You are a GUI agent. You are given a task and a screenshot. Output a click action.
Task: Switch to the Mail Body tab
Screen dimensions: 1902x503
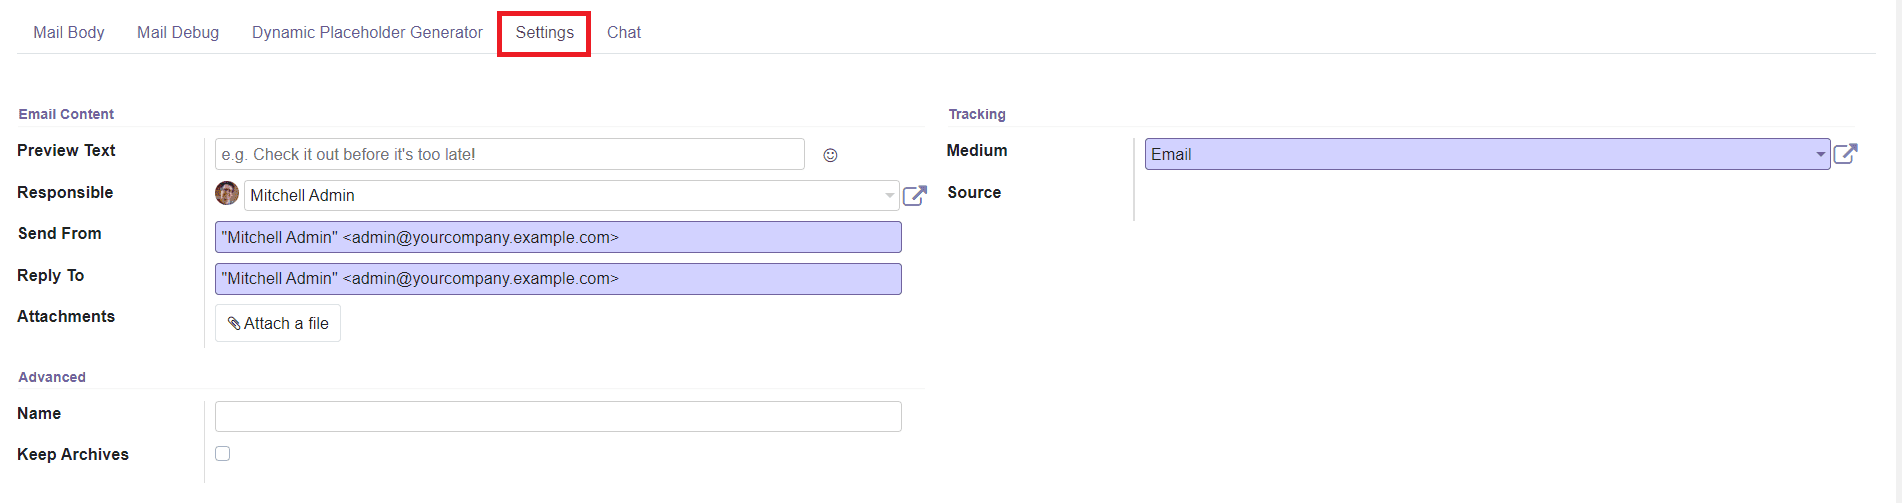click(x=69, y=32)
